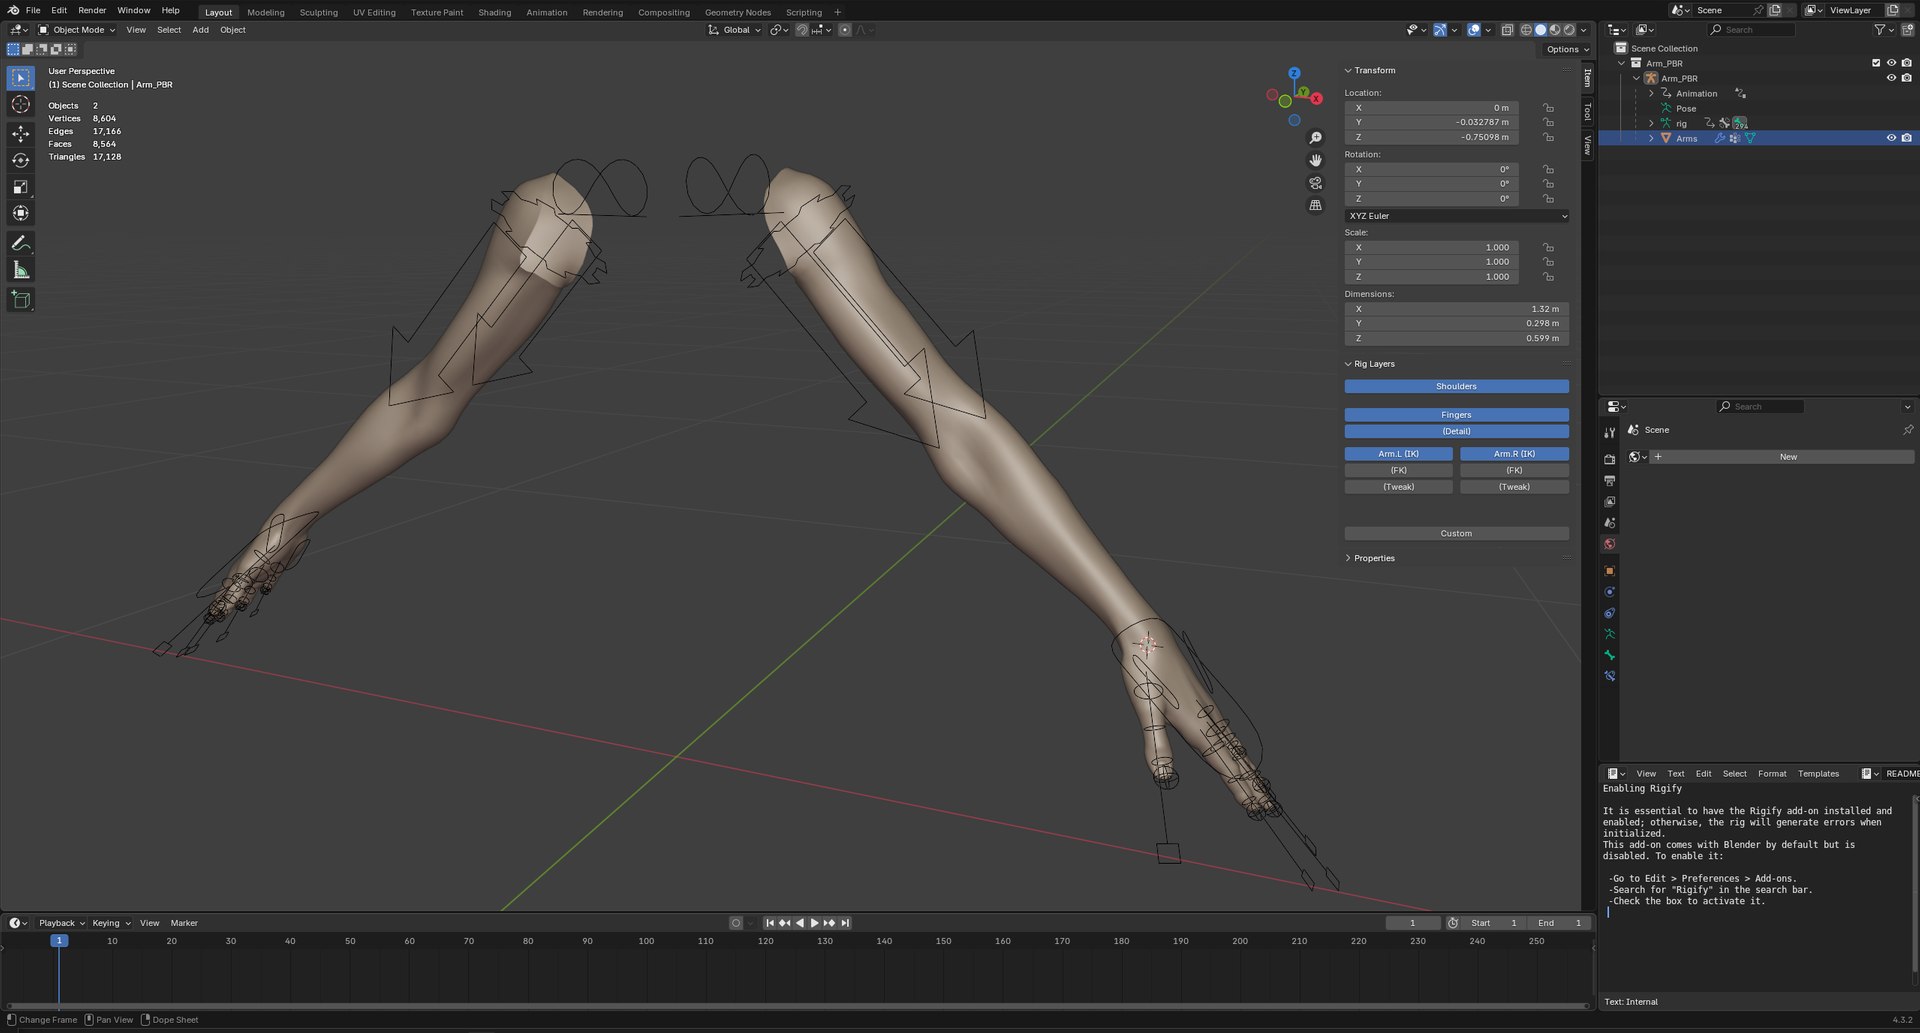Select the Scale tool
Viewport: 1920px width, 1033px height.
point(21,187)
